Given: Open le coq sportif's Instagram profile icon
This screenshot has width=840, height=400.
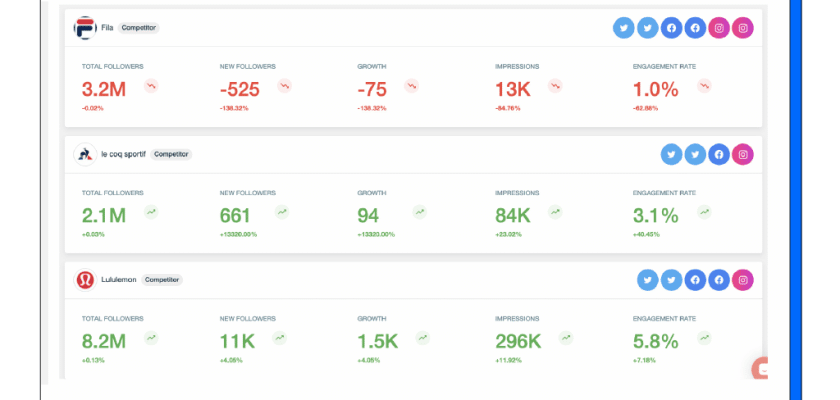Looking at the screenshot, I should click(x=743, y=154).
